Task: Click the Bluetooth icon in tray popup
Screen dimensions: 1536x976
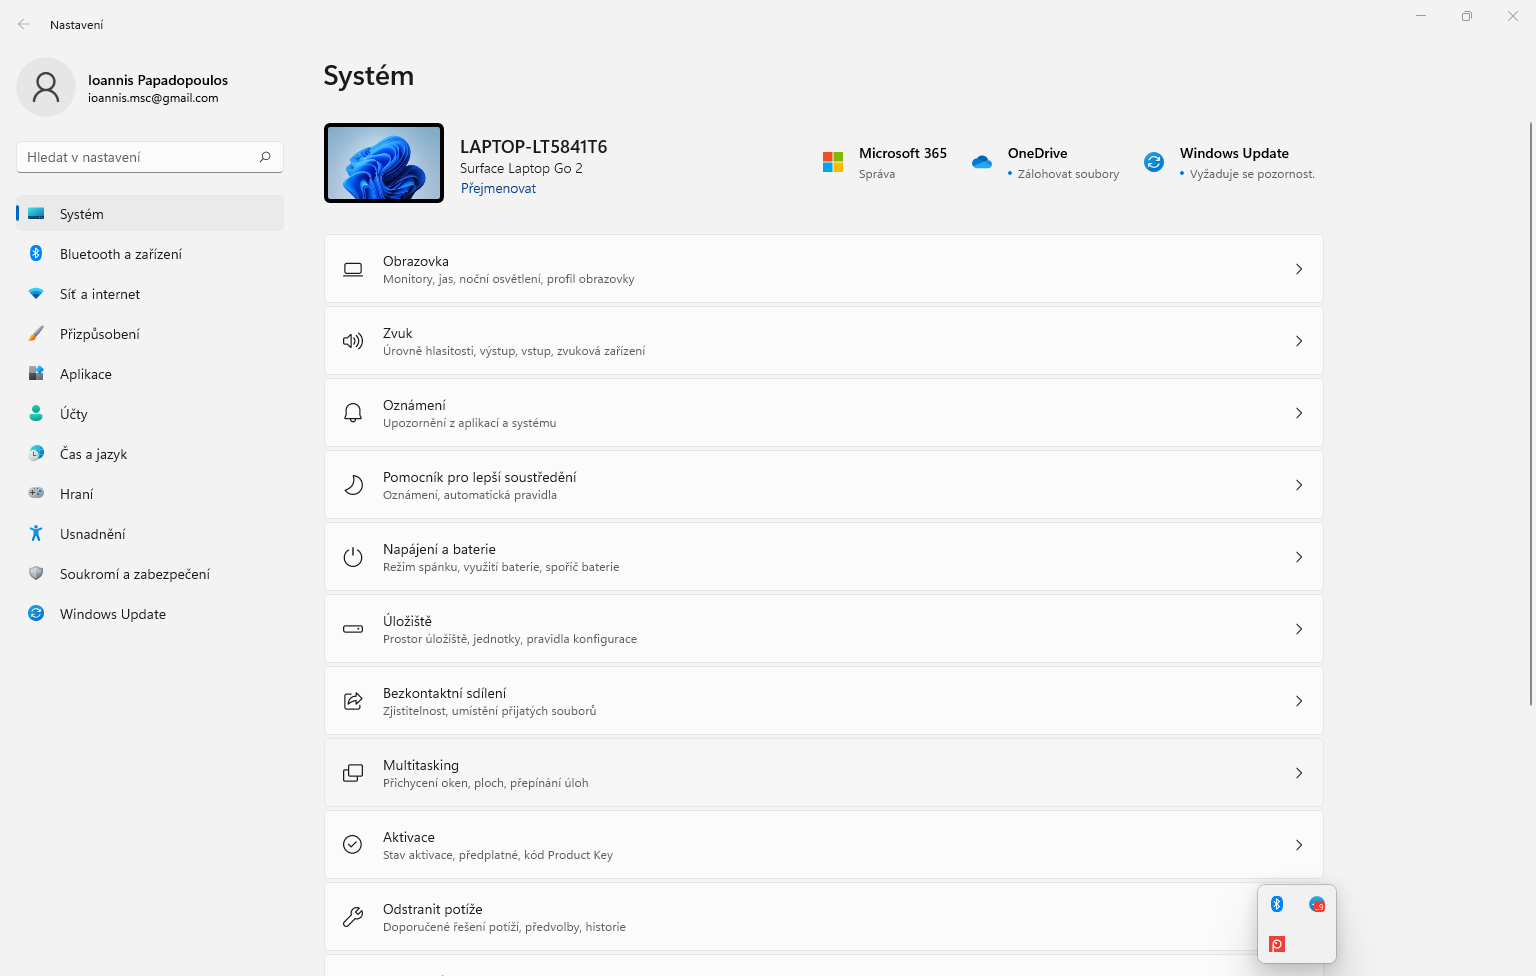Action: click(x=1277, y=904)
